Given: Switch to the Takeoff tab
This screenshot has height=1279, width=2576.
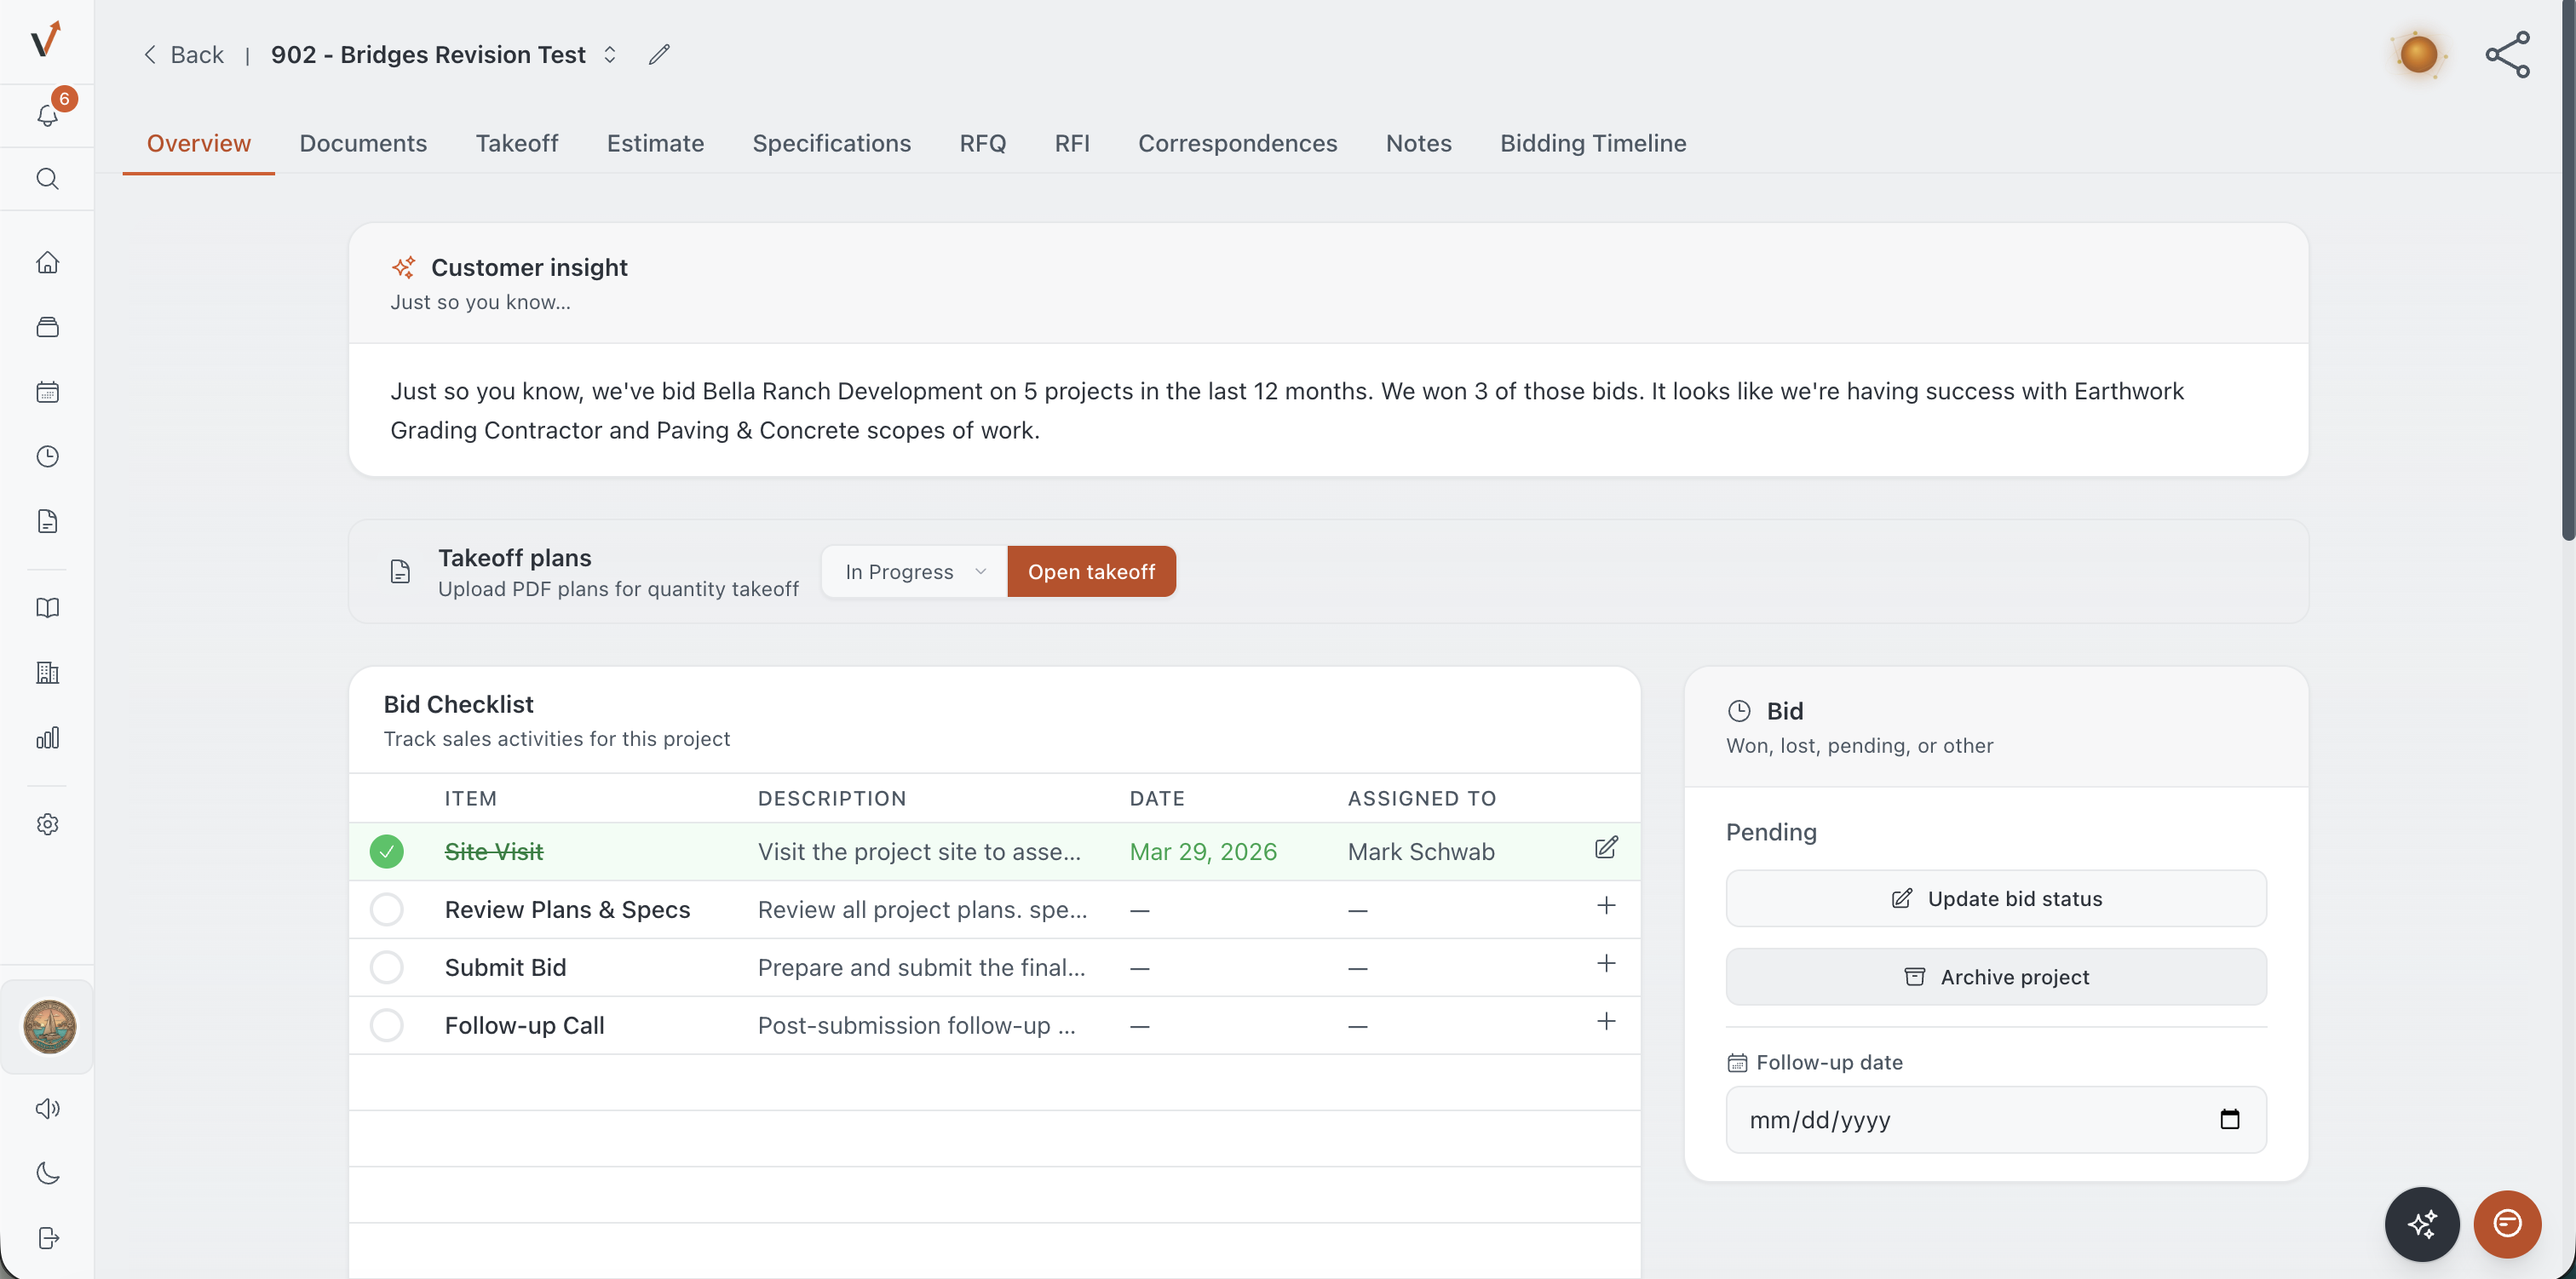Looking at the screenshot, I should coord(516,143).
